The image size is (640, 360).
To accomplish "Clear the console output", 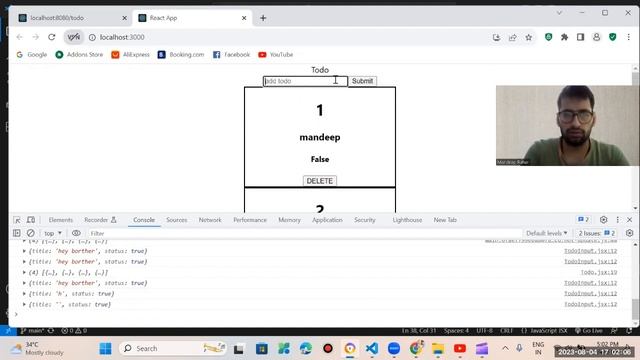I will pos(31,233).
